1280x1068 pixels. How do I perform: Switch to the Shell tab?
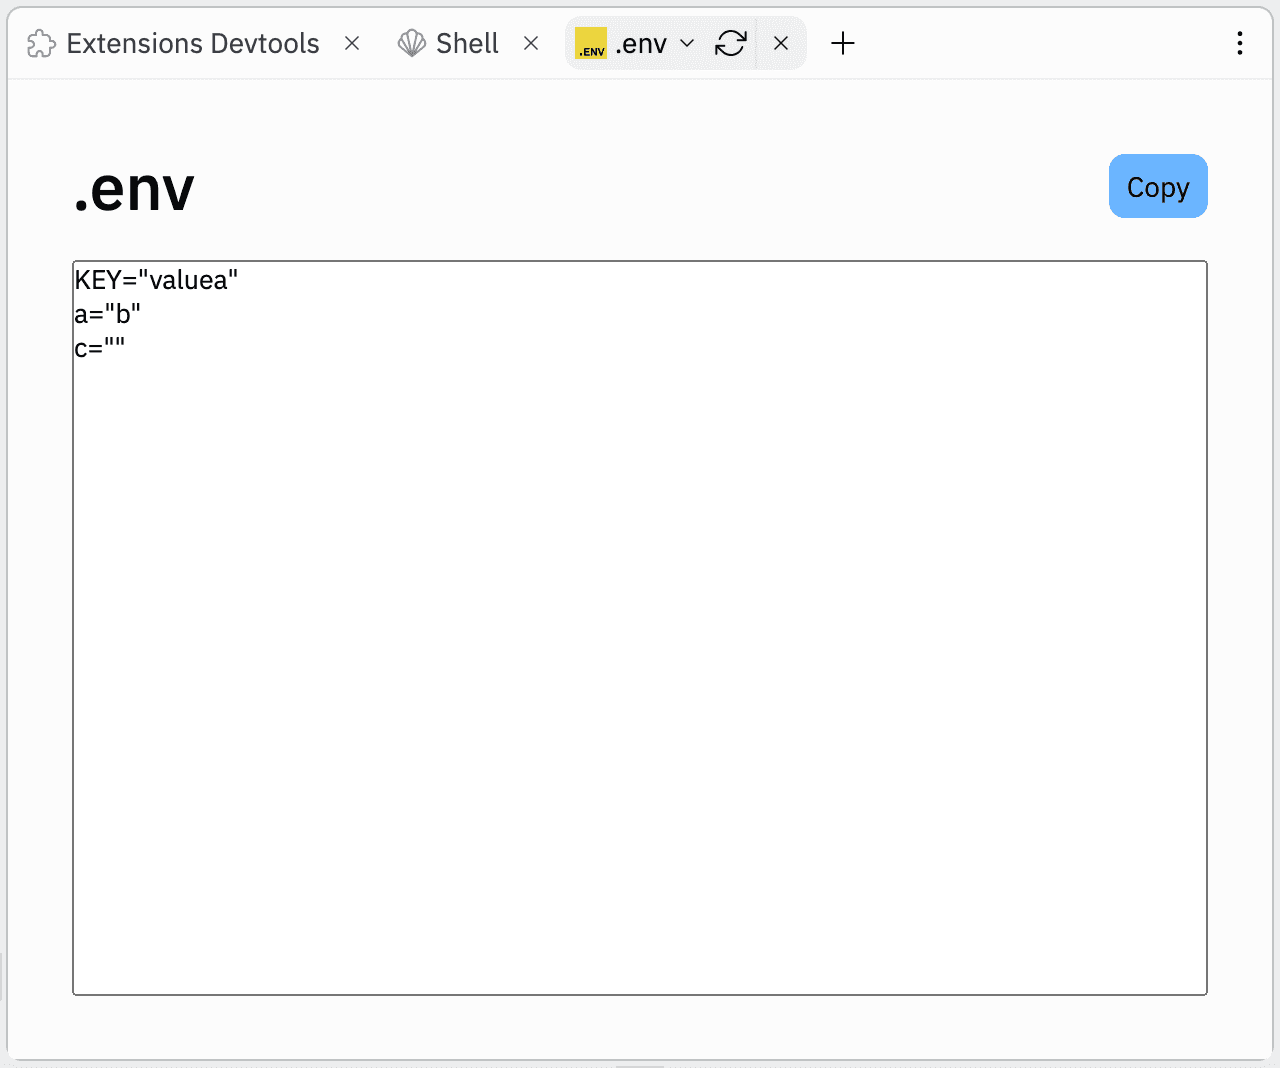[x=467, y=44]
